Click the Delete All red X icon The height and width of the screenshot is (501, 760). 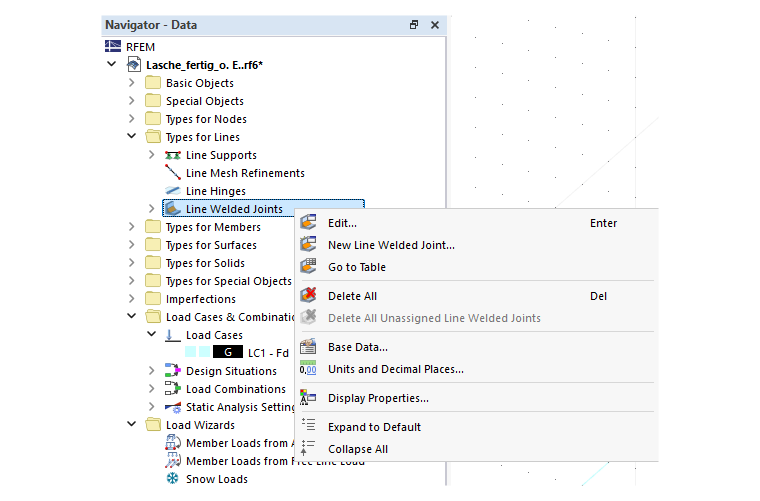(x=308, y=295)
